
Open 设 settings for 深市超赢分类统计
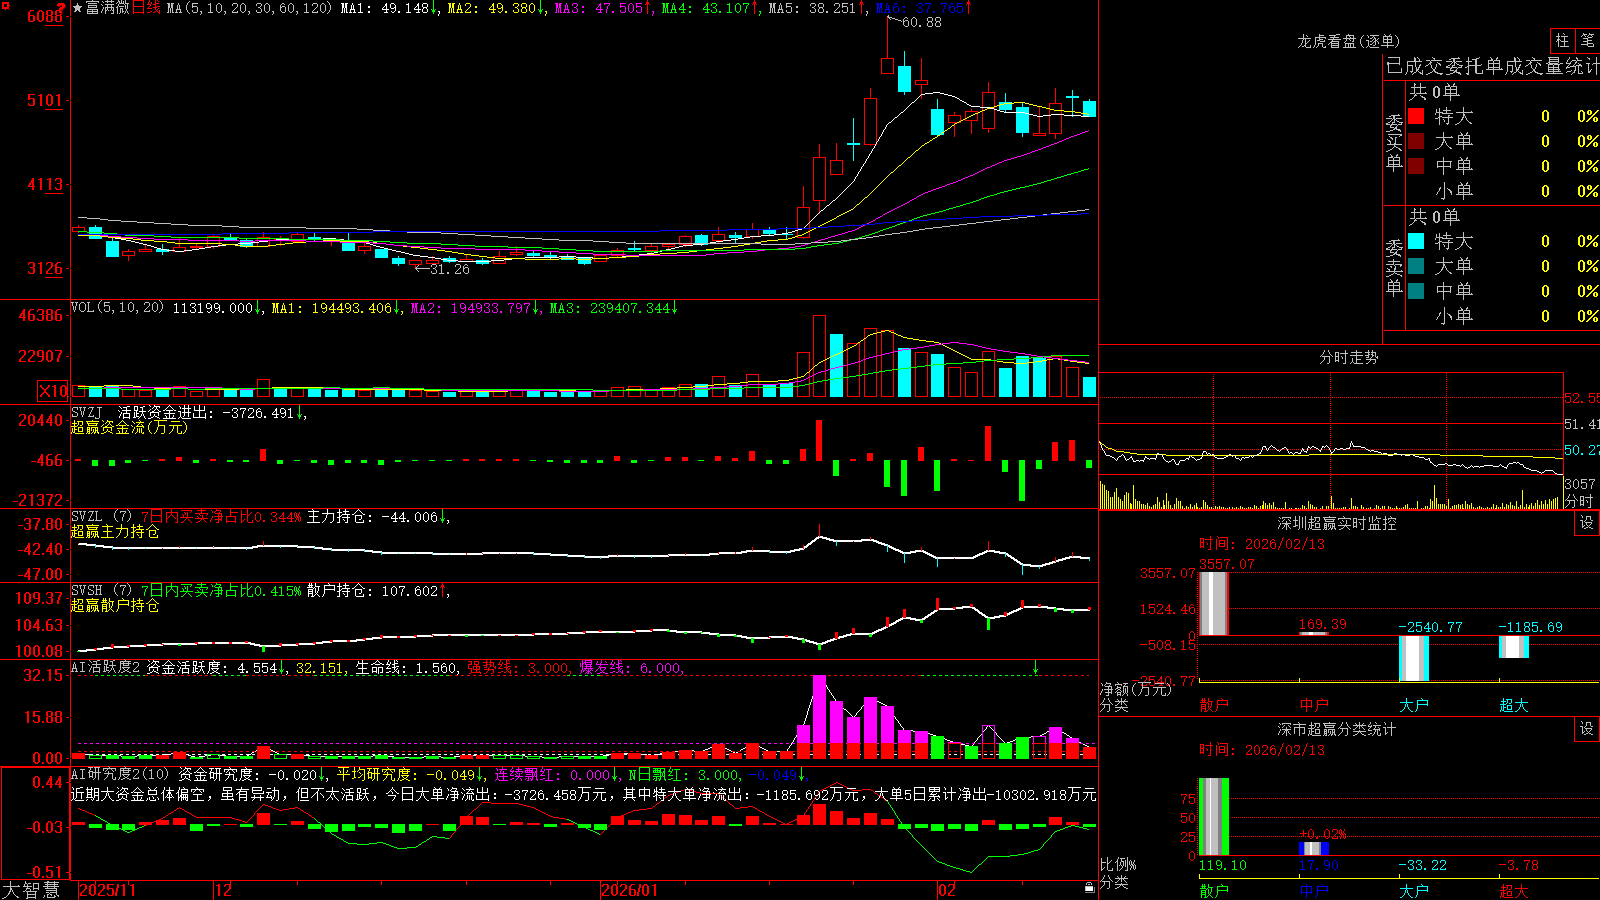tap(1587, 729)
